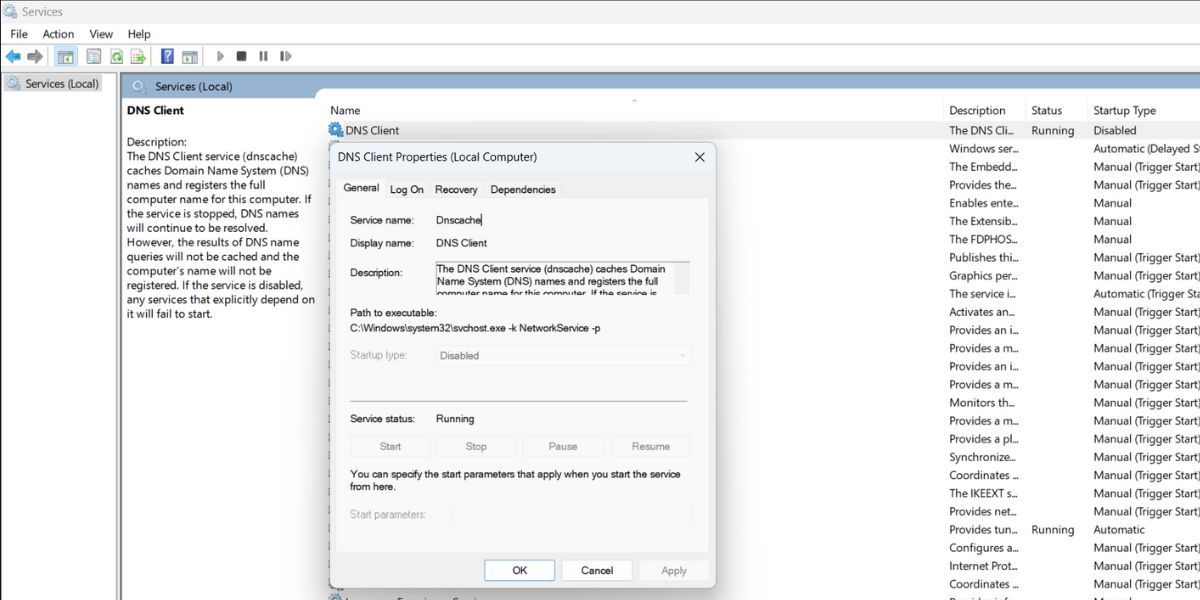Switch to the Log On tab
The height and width of the screenshot is (600, 1200).
(x=407, y=189)
